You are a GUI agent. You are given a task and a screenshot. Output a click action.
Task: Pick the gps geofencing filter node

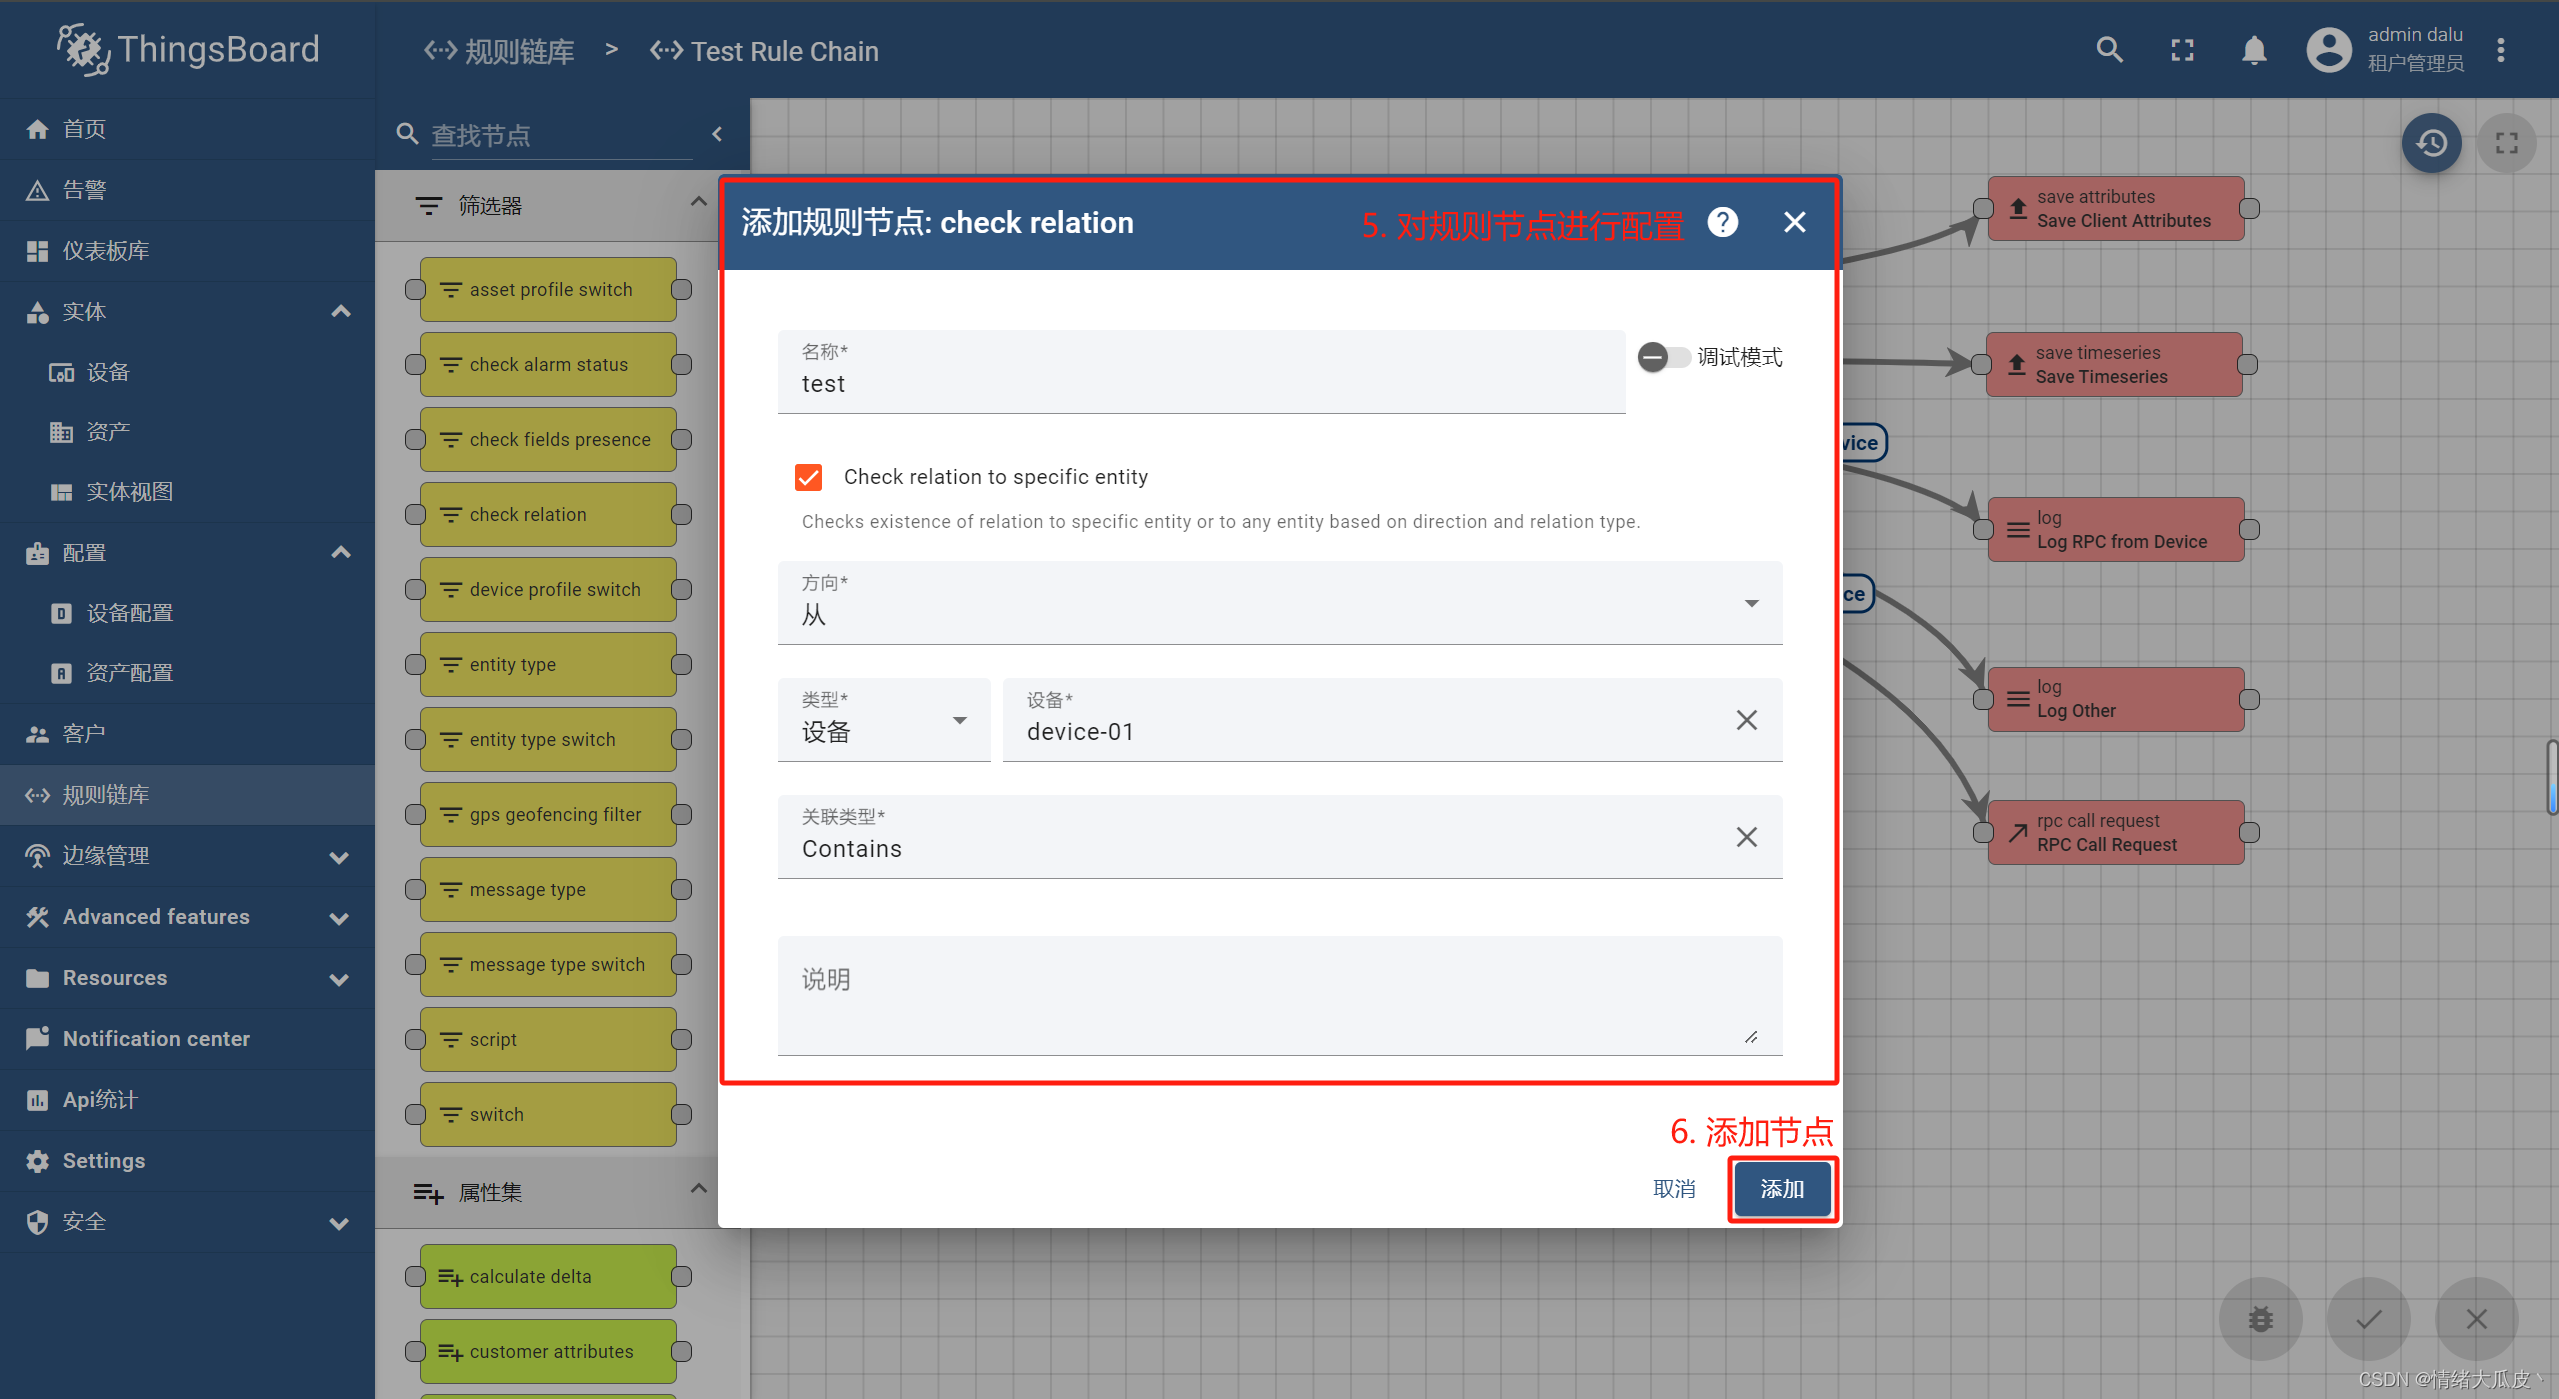[548, 815]
